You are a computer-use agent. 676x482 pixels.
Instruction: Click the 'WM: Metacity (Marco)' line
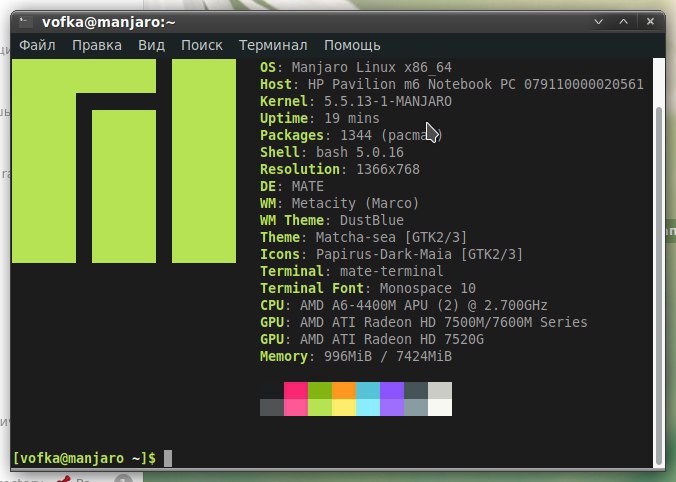(x=339, y=203)
